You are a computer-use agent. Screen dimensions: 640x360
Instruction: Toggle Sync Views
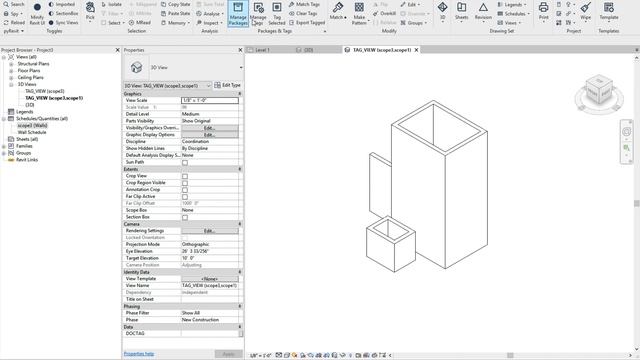tap(63, 23)
